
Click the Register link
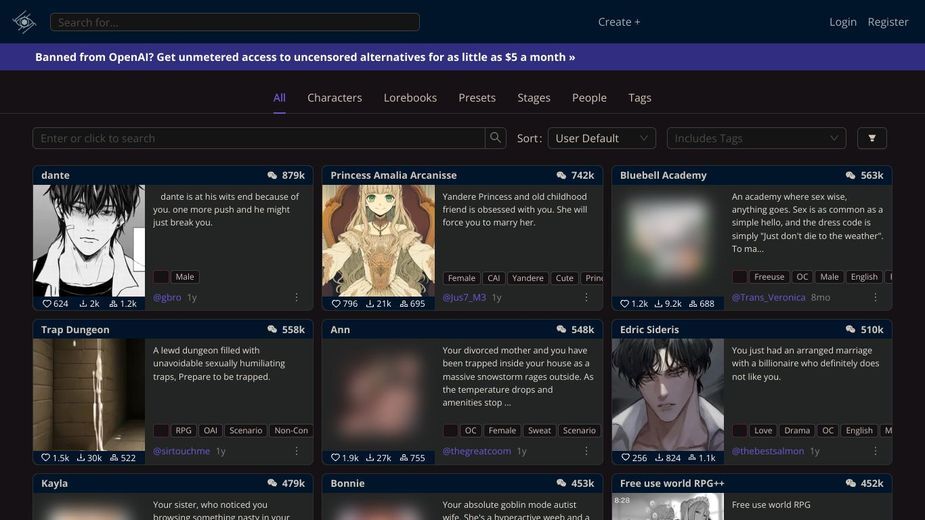coord(888,22)
